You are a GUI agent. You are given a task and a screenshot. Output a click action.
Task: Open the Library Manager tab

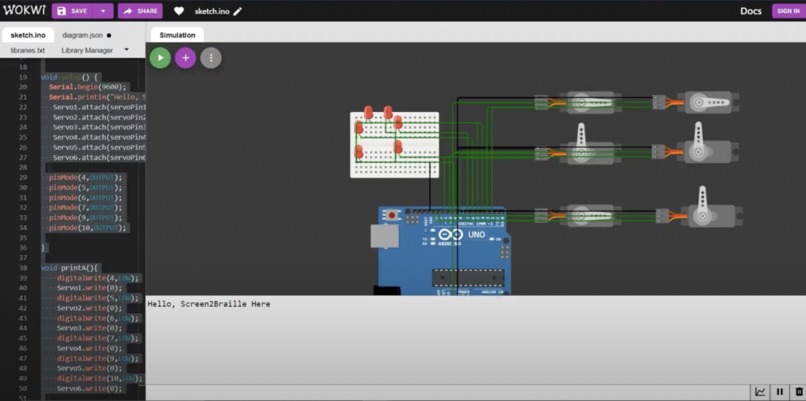[87, 50]
